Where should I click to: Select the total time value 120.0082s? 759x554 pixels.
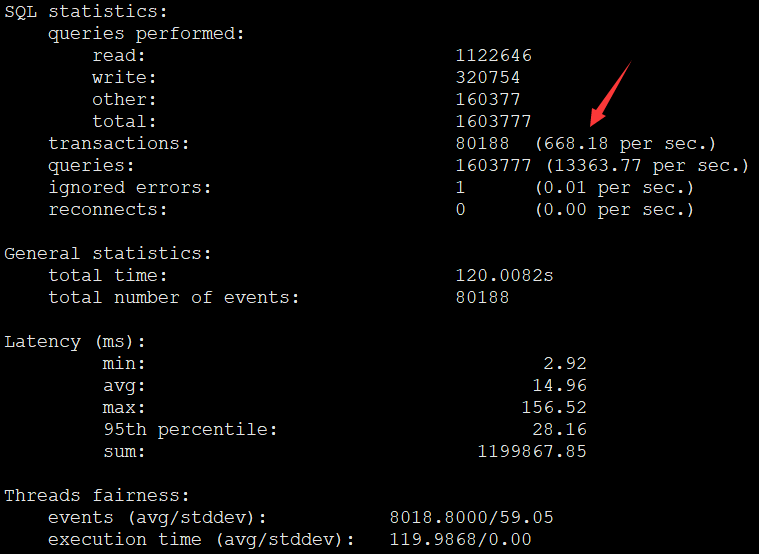pos(504,276)
